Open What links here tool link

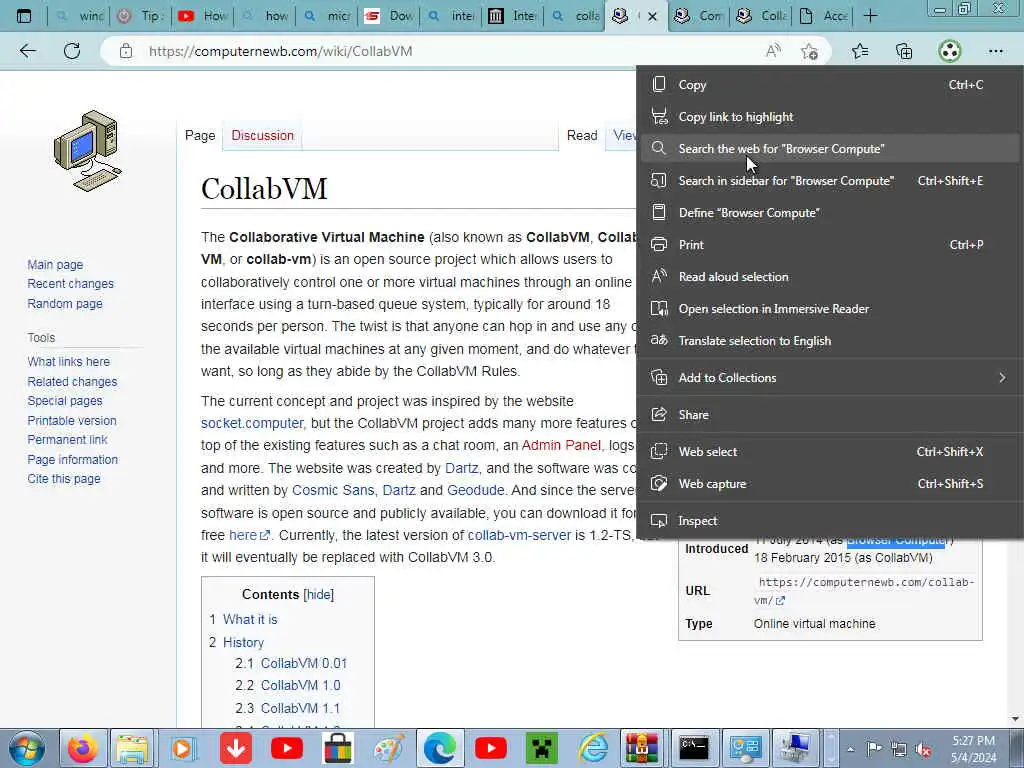(69, 362)
